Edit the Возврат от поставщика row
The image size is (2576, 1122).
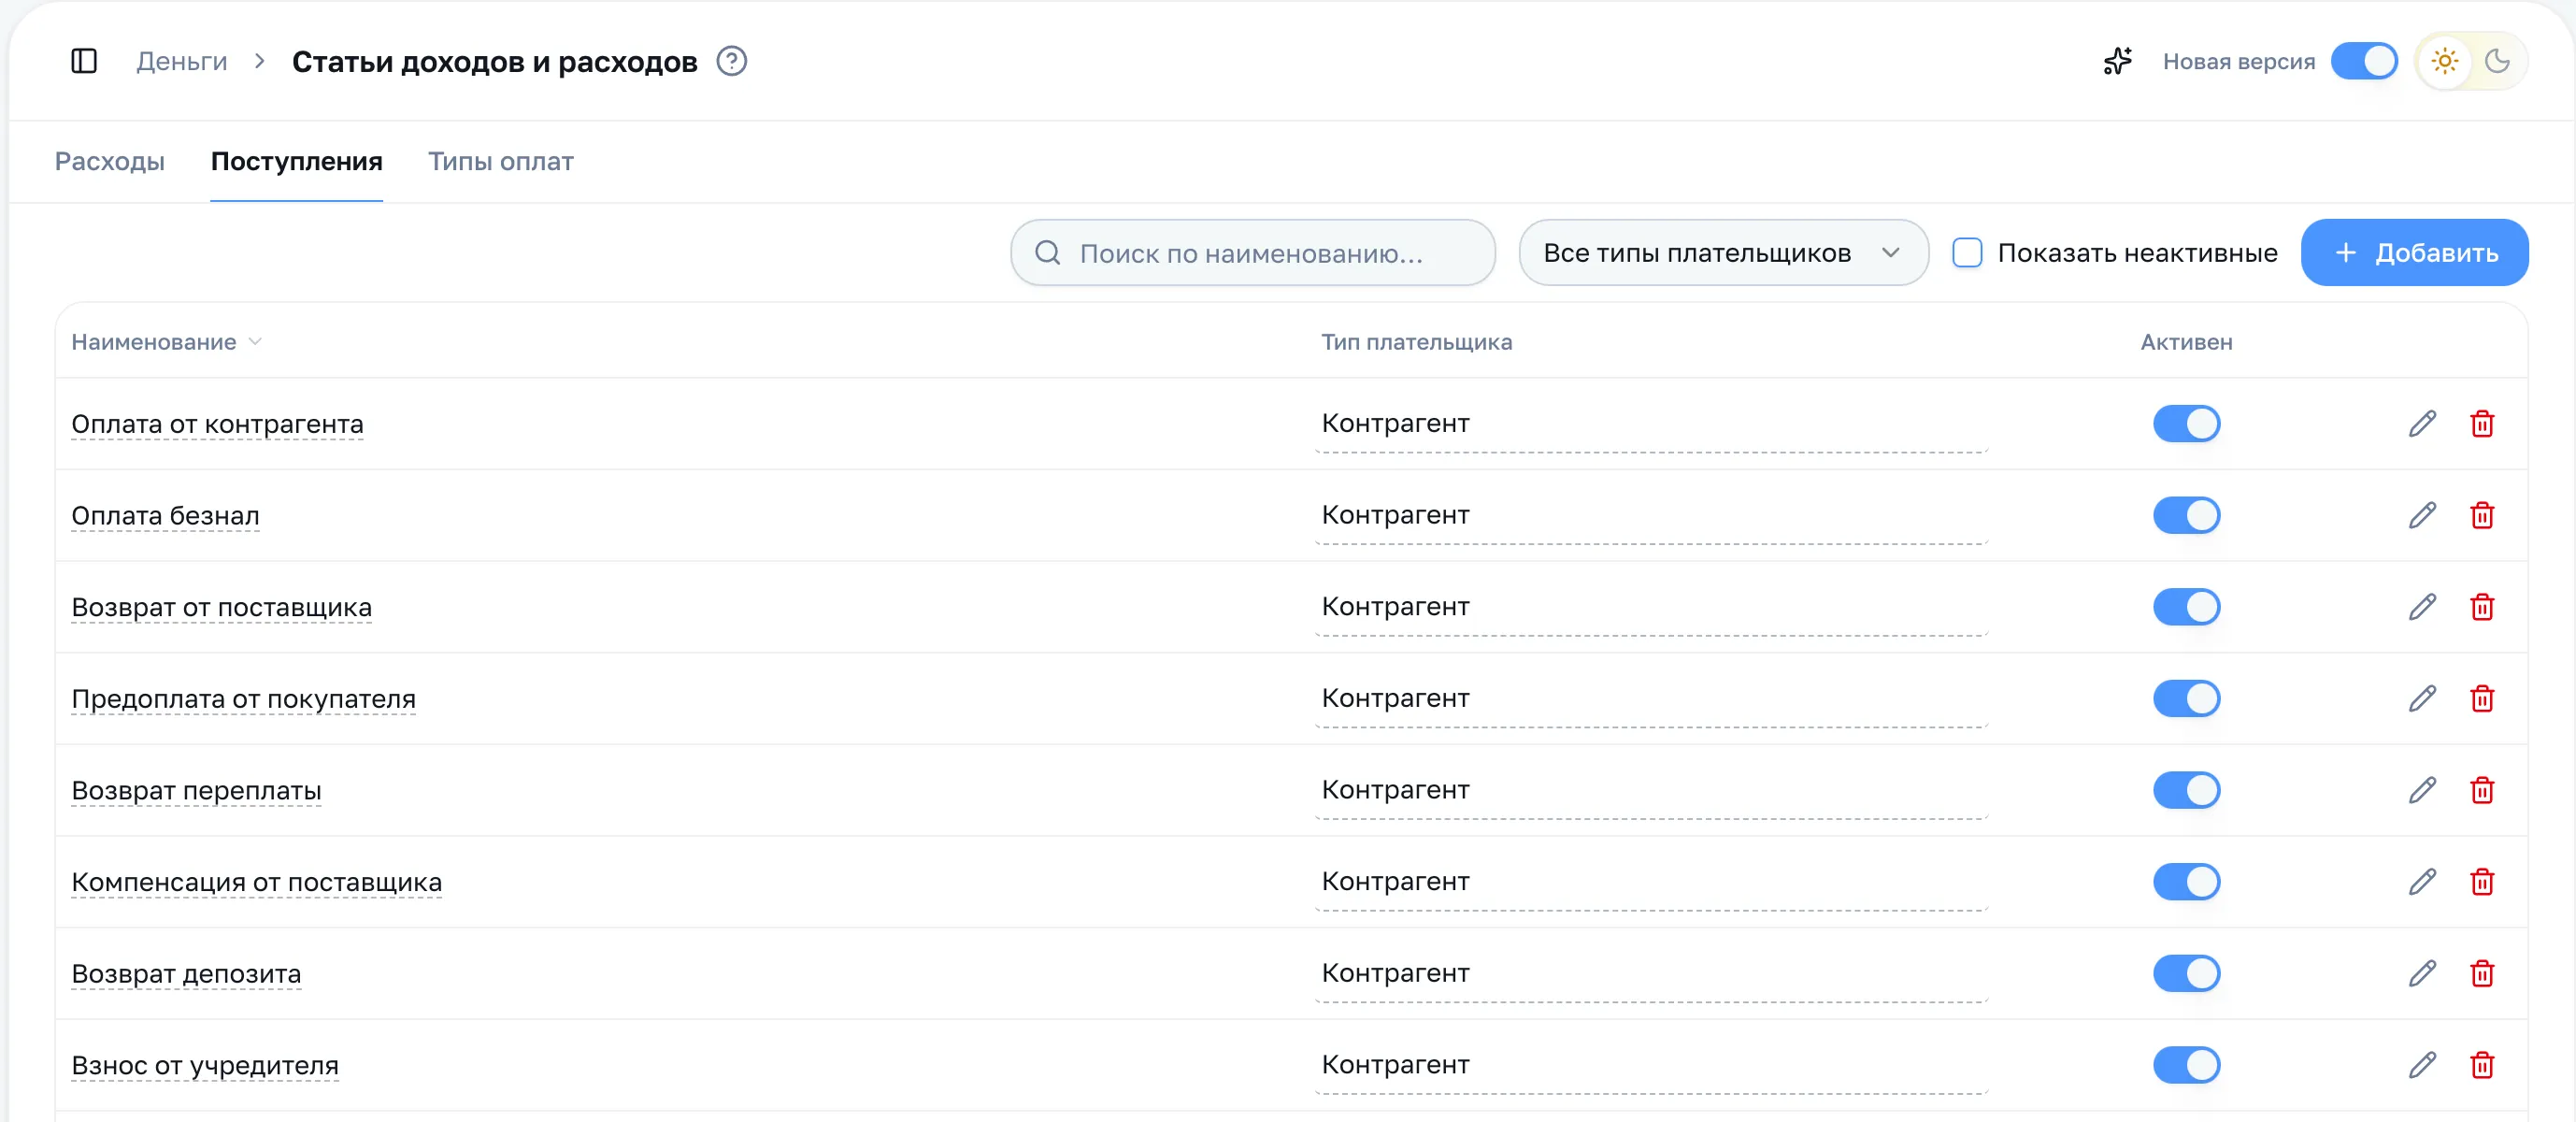(2421, 607)
